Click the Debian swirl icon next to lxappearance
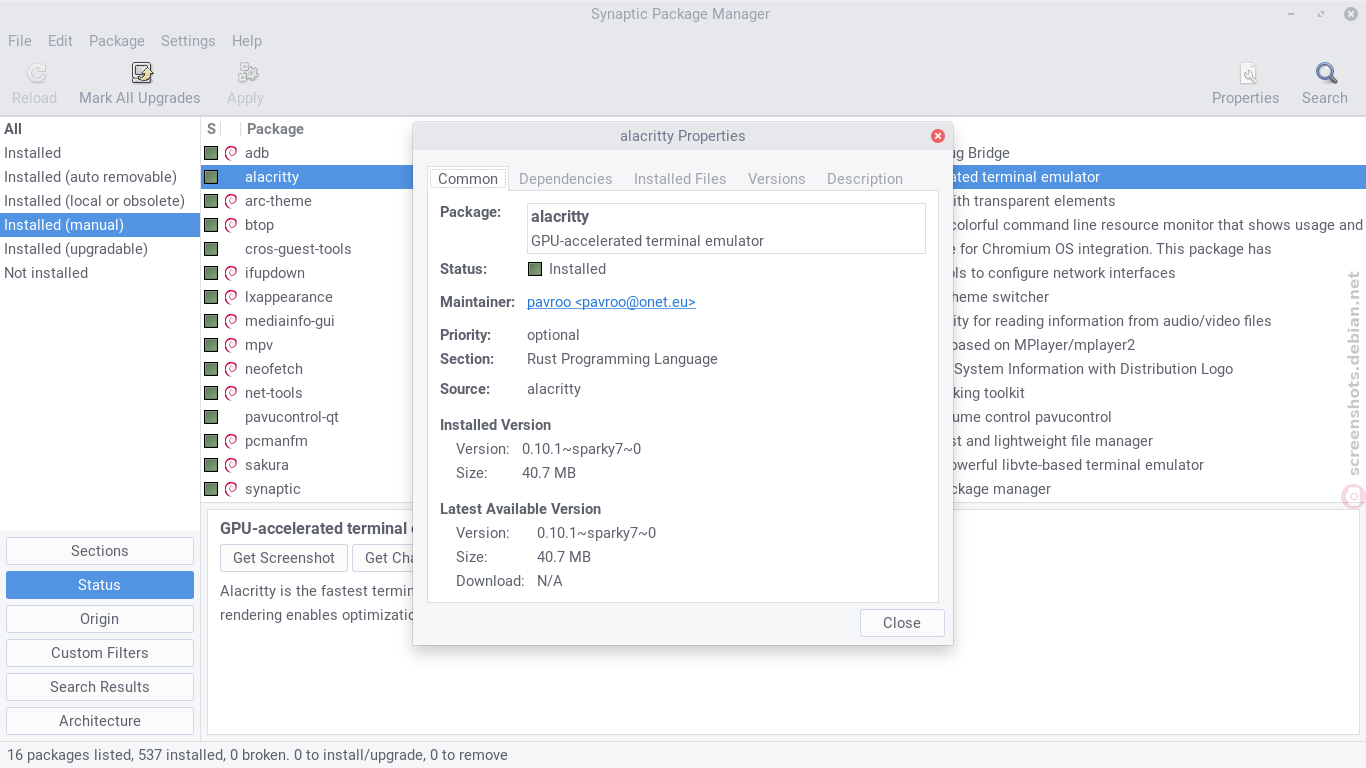The image size is (1366, 768). tap(231, 297)
